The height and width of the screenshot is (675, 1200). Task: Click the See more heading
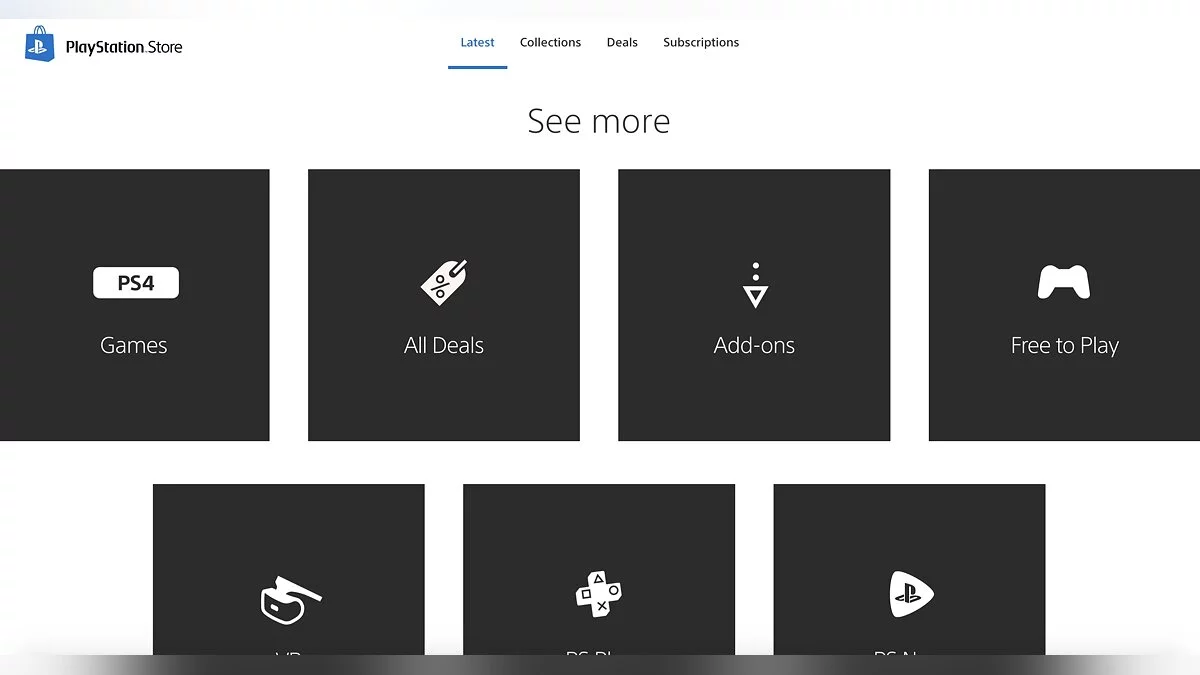tap(599, 121)
